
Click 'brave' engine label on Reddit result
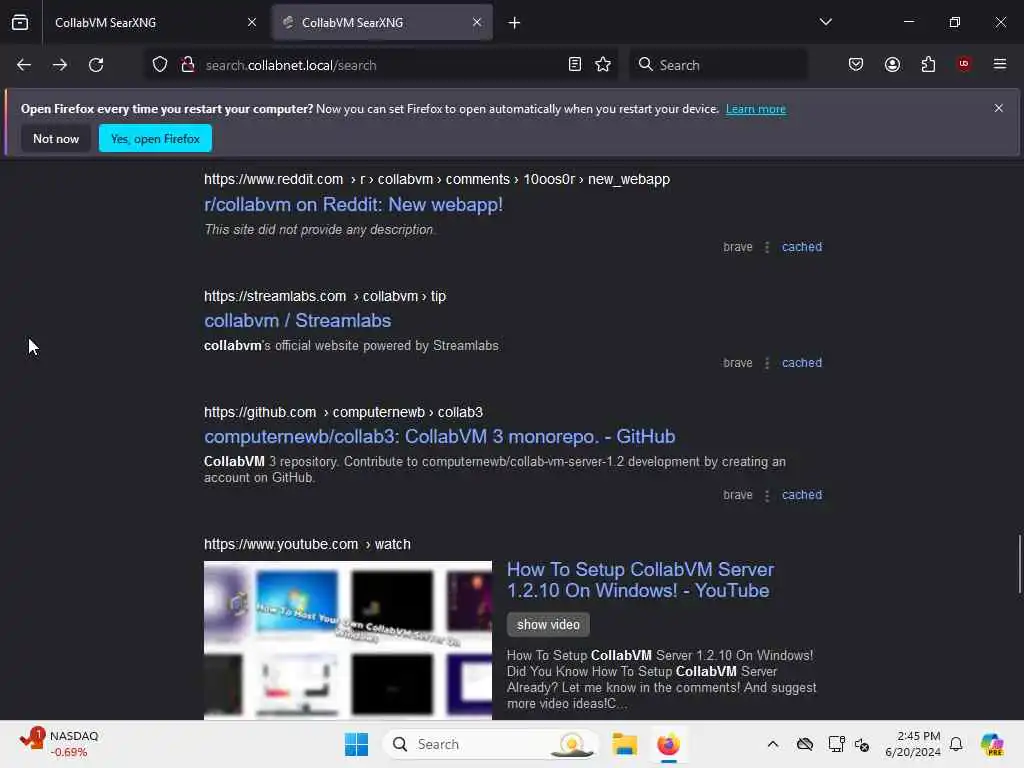[738, 247]
